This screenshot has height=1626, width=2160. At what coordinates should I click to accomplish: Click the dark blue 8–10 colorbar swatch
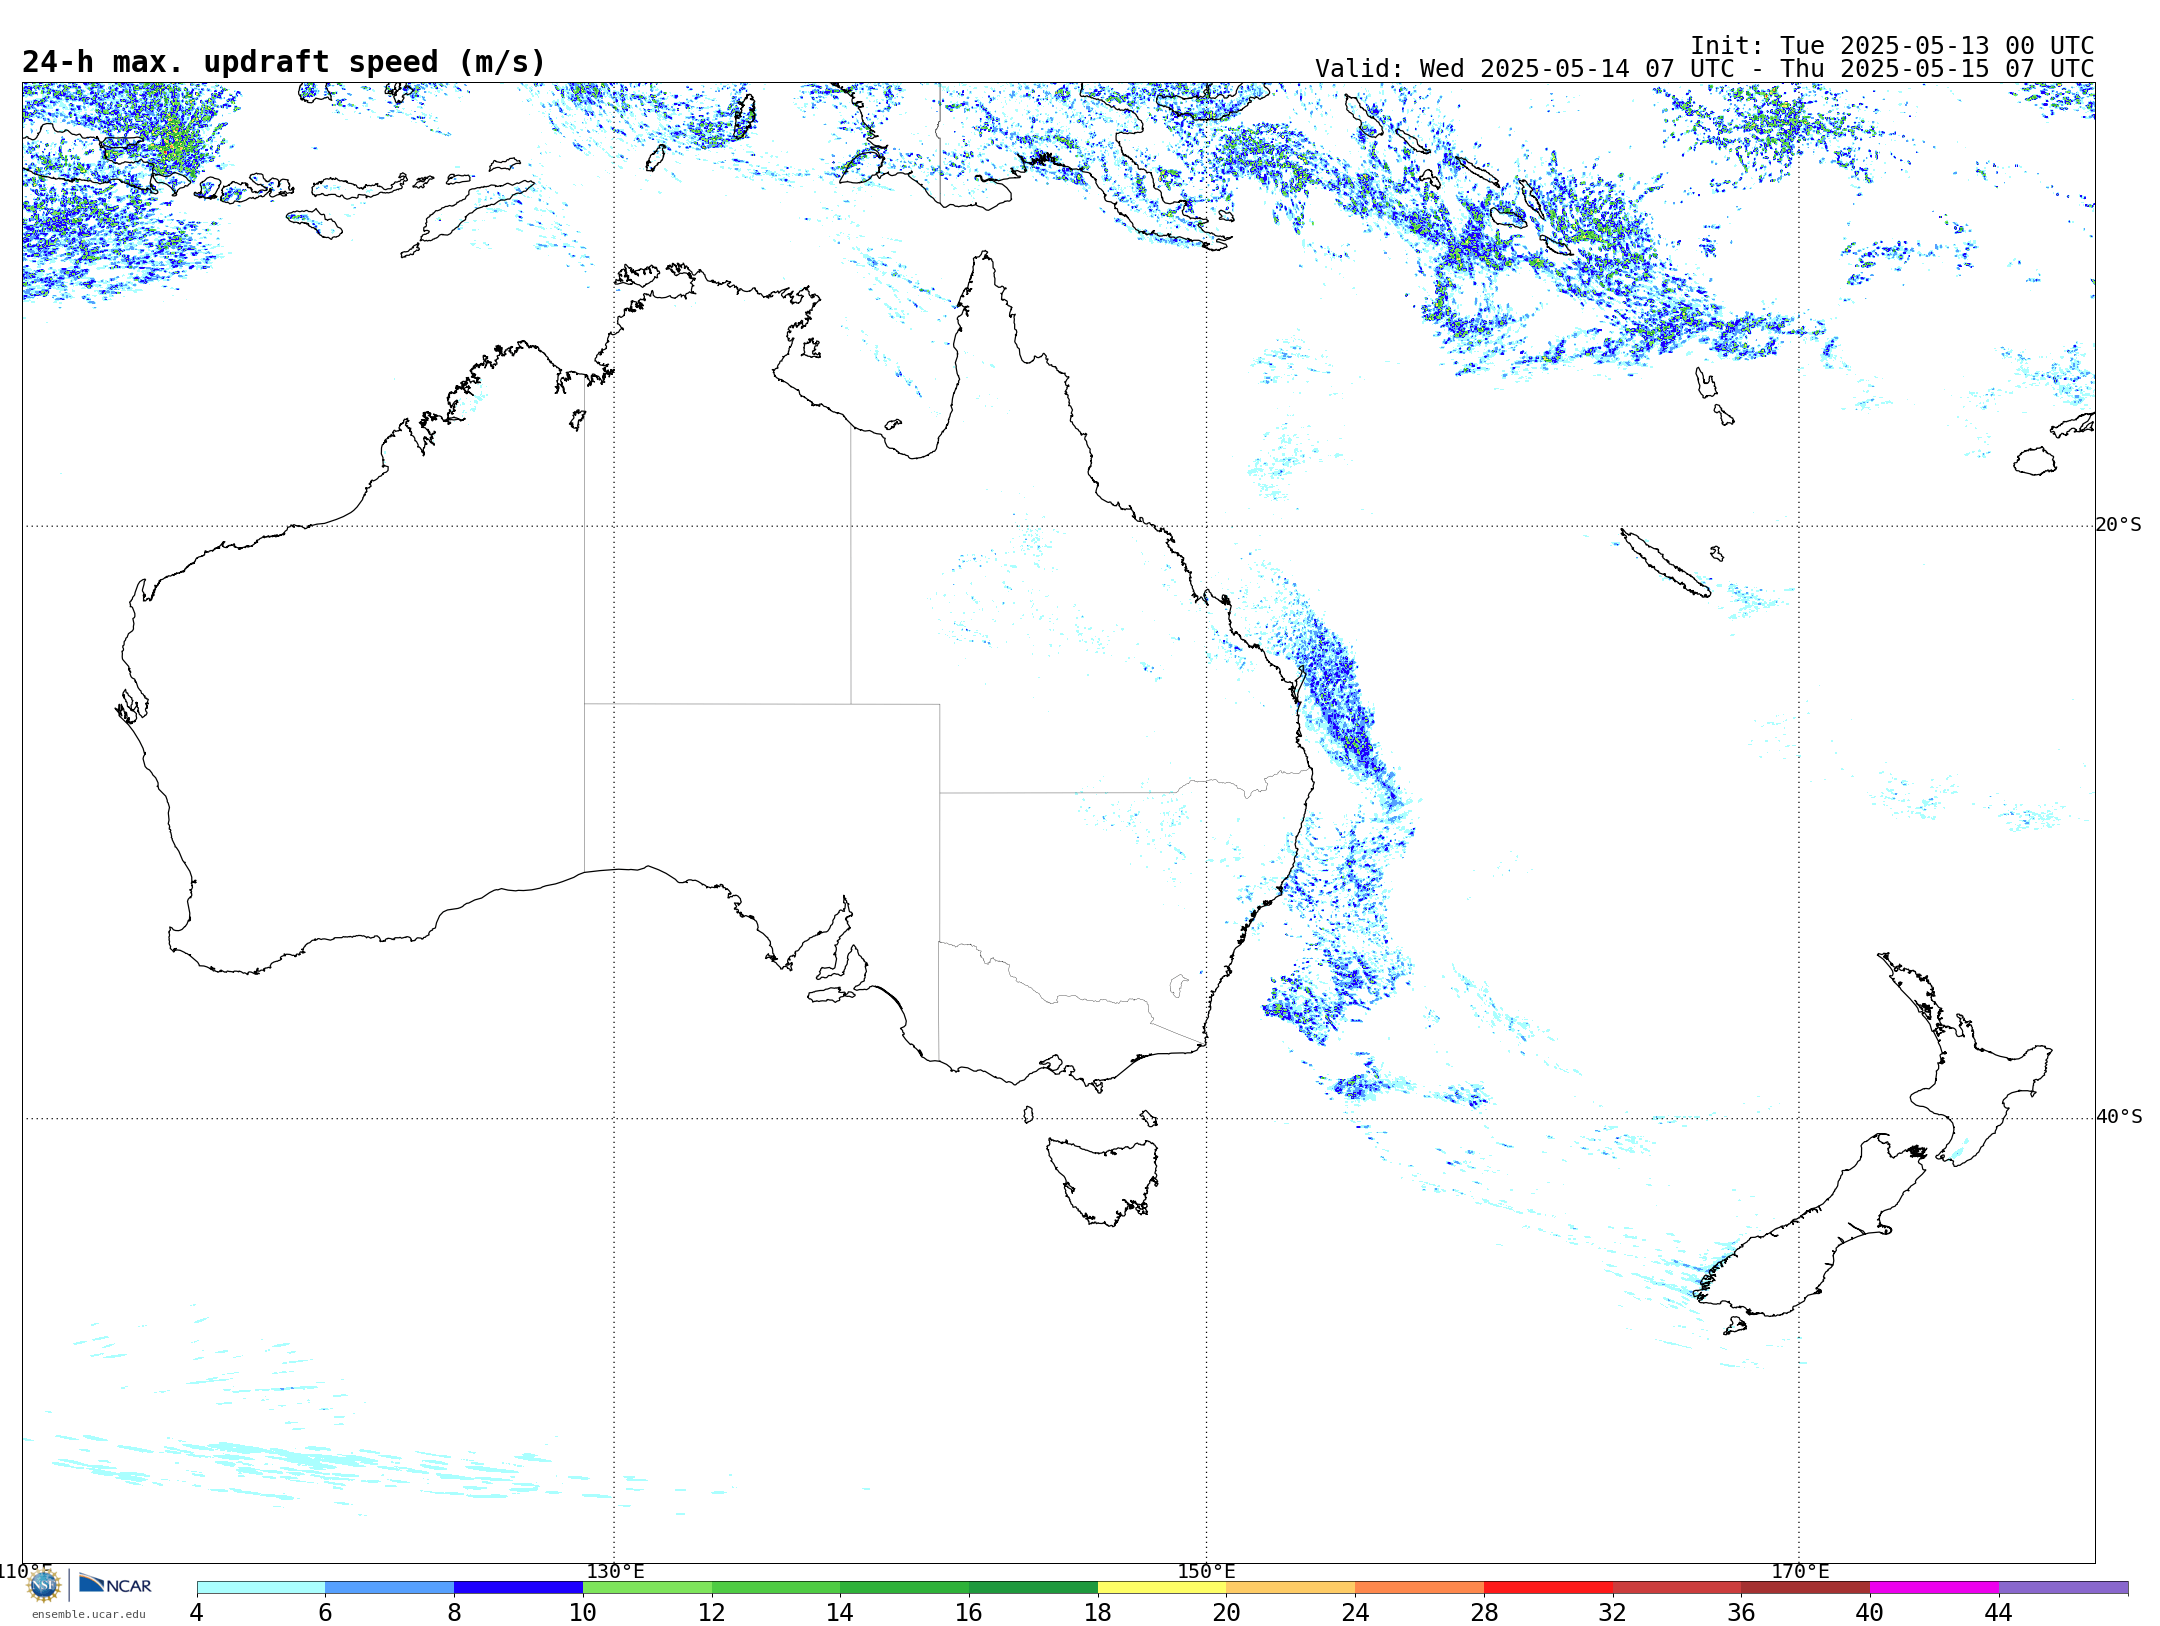coord(518,1588)
